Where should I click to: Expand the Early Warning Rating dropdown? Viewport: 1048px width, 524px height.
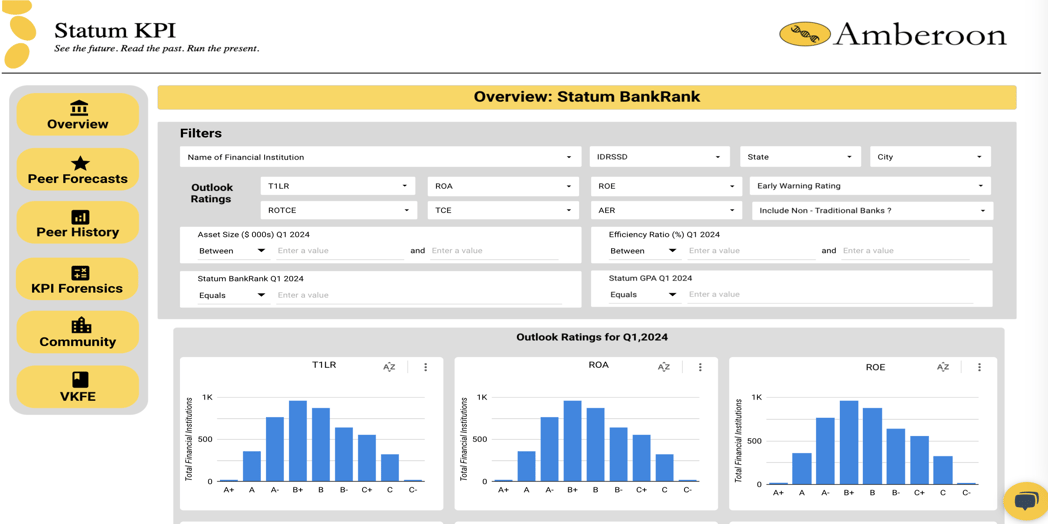(869, 186)
